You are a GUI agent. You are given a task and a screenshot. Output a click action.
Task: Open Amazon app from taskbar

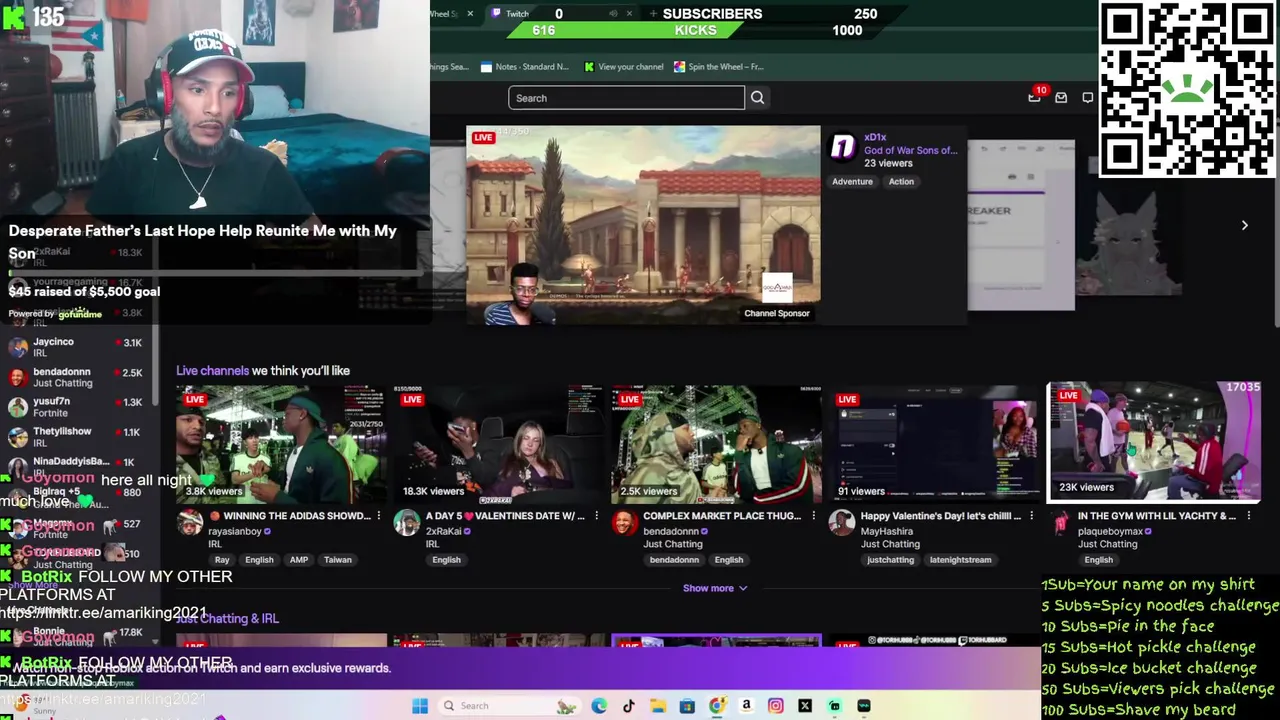(746, 706)
